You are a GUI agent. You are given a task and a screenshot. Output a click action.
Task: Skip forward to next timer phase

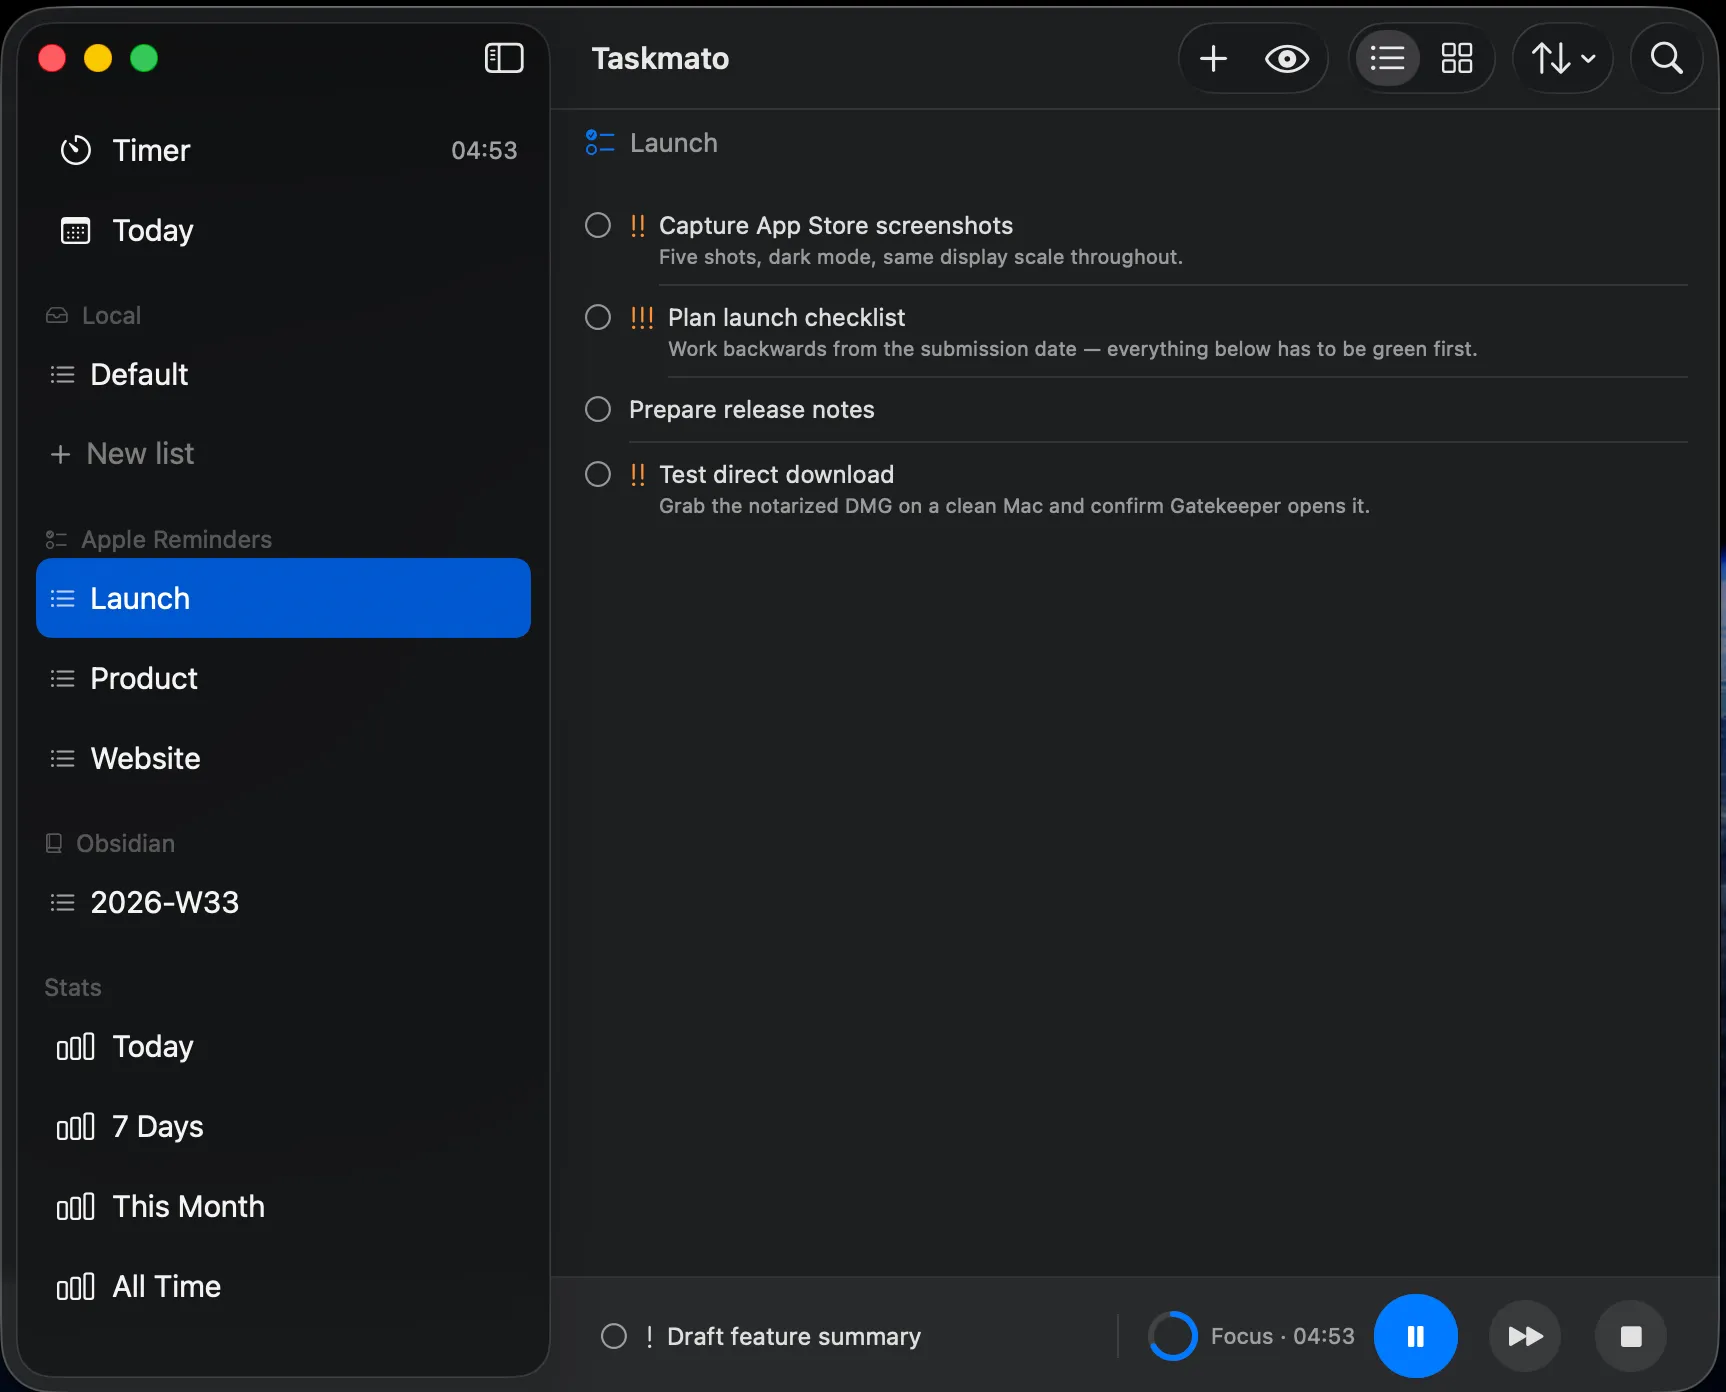coord(1525,1336)
